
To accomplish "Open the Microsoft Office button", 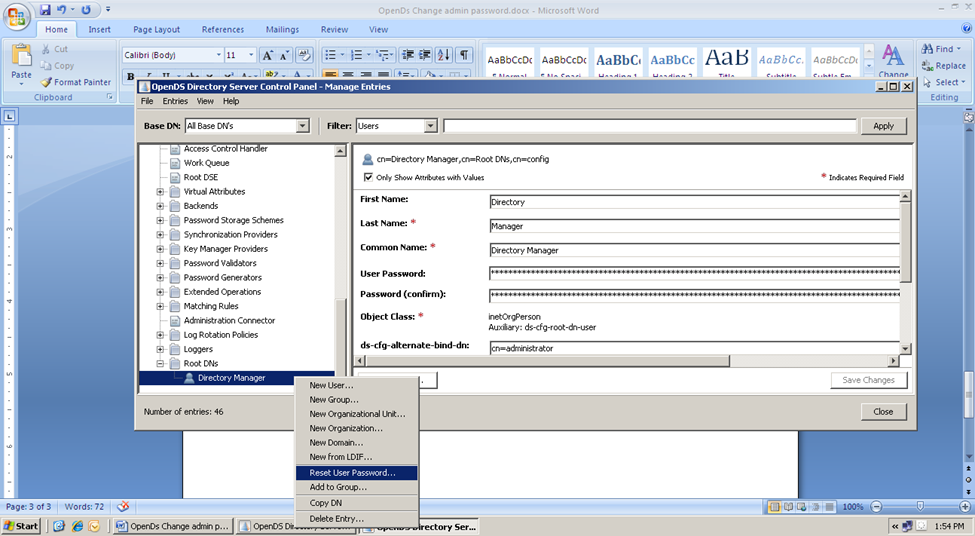I will pos(17,16).
